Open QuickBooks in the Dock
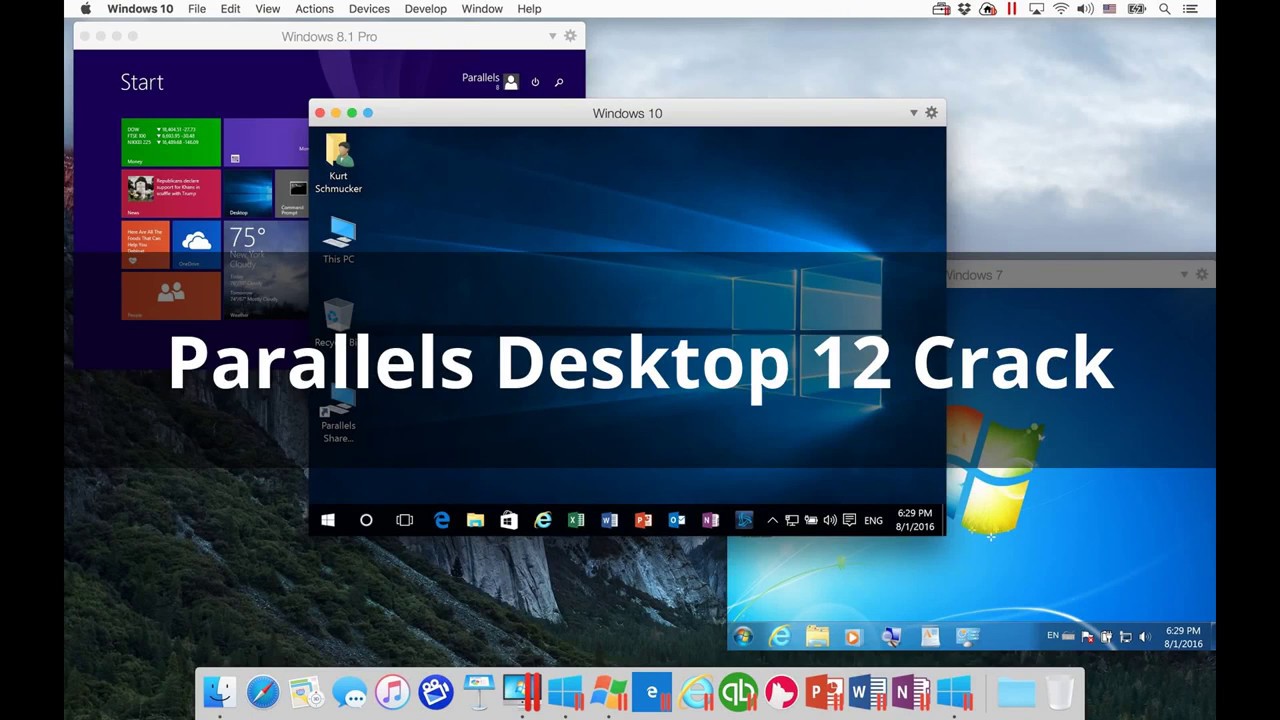Viewport: 1280px width, 720px height. (x=738, y=692)
